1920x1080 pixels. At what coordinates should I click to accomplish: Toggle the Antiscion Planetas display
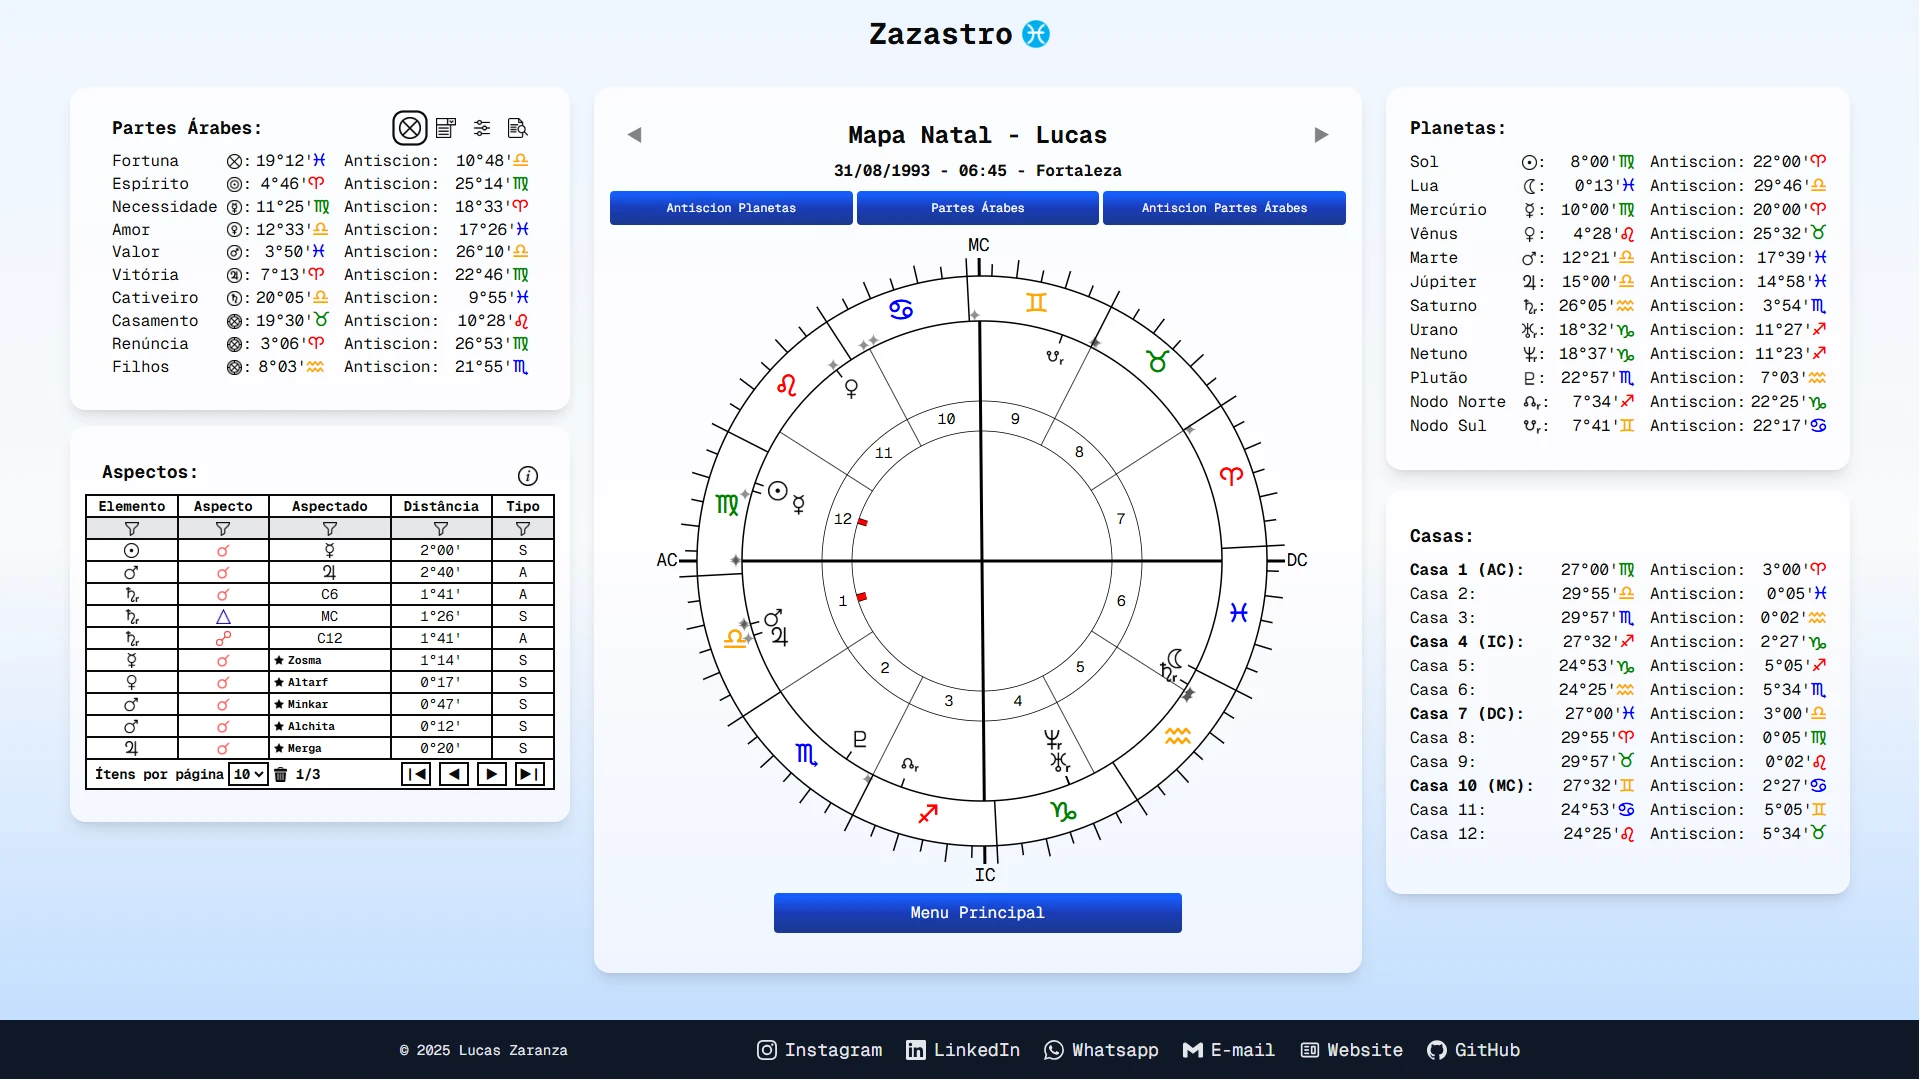point(731,208)
